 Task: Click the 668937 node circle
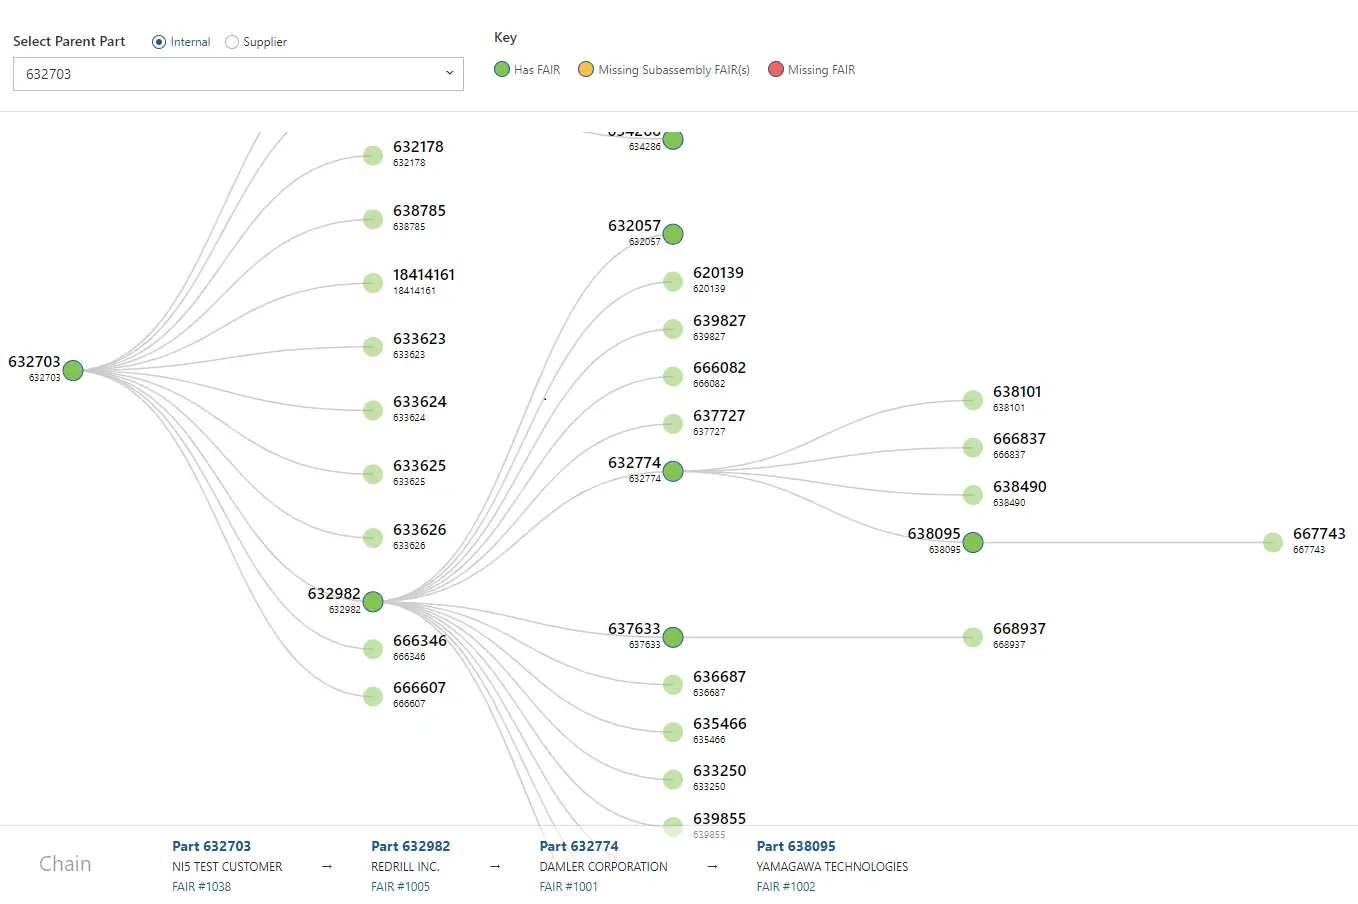click(972, 637)
